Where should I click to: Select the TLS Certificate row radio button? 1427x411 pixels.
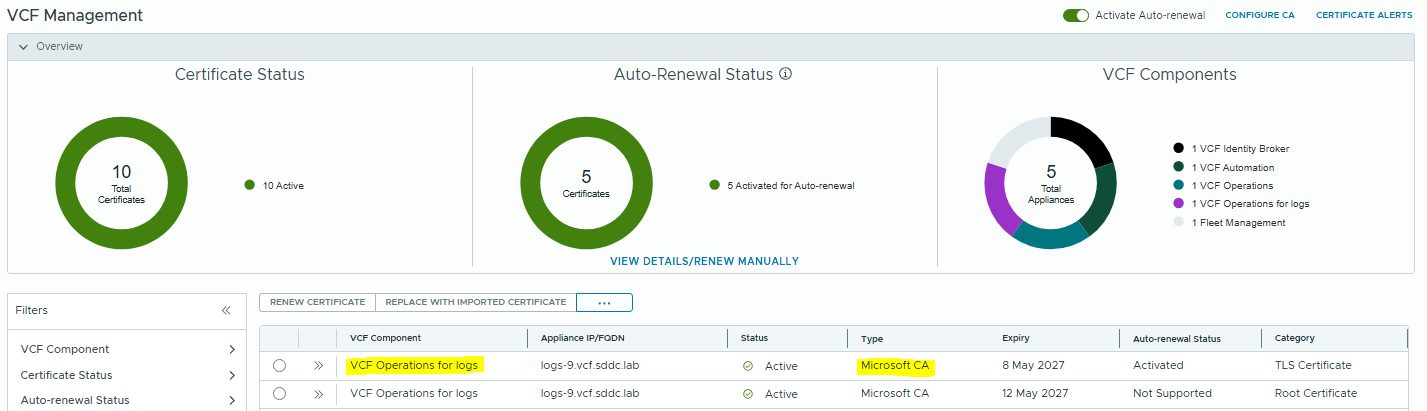coord(279,366)
